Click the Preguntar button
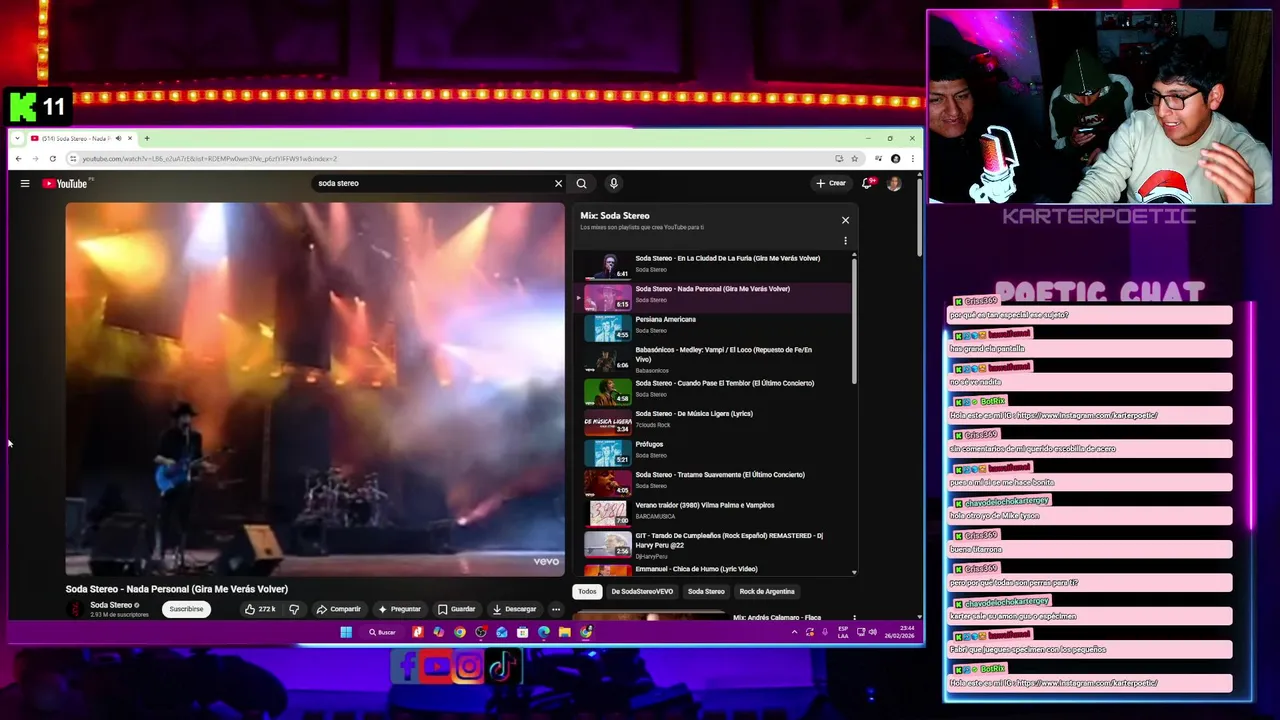The height and width of the screenshot is (720, 1280). click(x=399, y=609)
